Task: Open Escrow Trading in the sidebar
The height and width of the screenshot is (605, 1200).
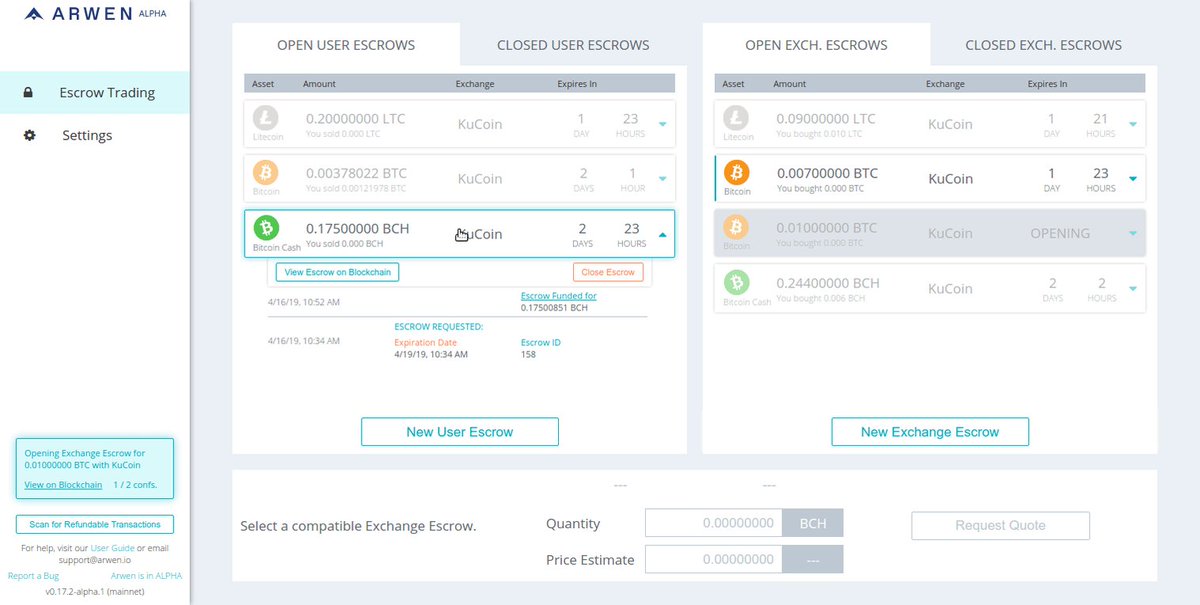Action: click(94, 93)
